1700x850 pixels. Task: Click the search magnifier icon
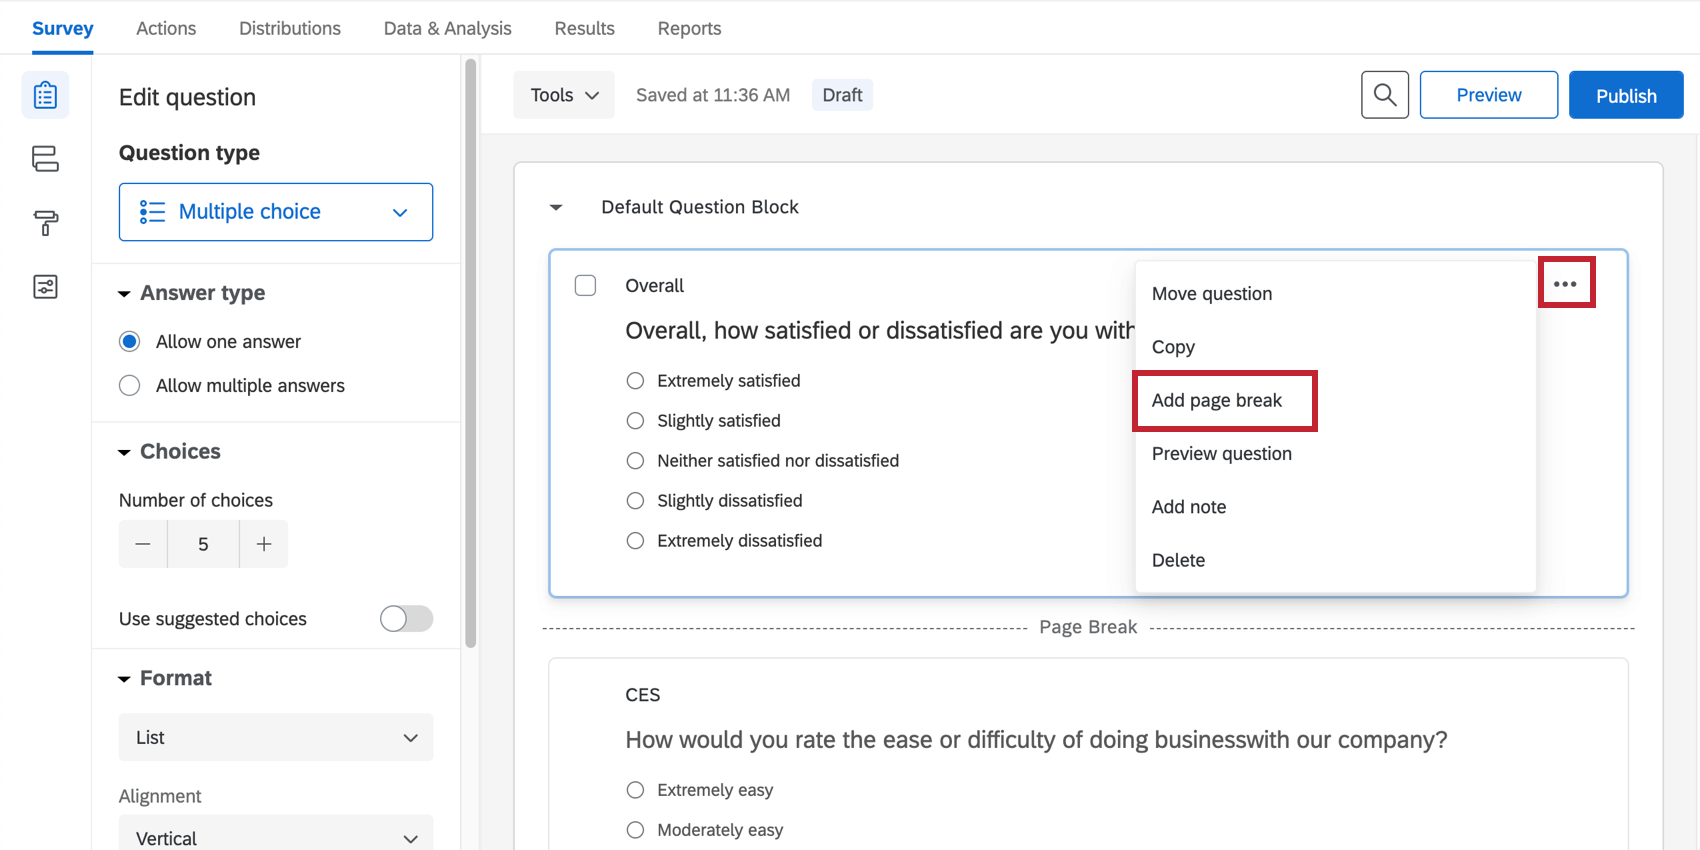pyautogui.click(x=1384, y=95)
